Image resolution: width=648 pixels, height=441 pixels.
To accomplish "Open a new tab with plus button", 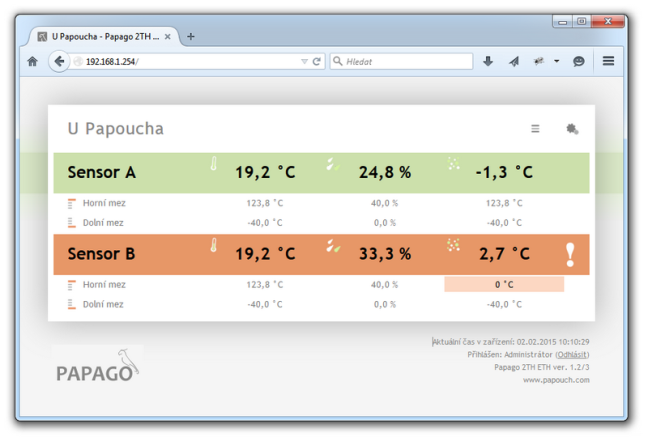I will click(x=191, y=36).
